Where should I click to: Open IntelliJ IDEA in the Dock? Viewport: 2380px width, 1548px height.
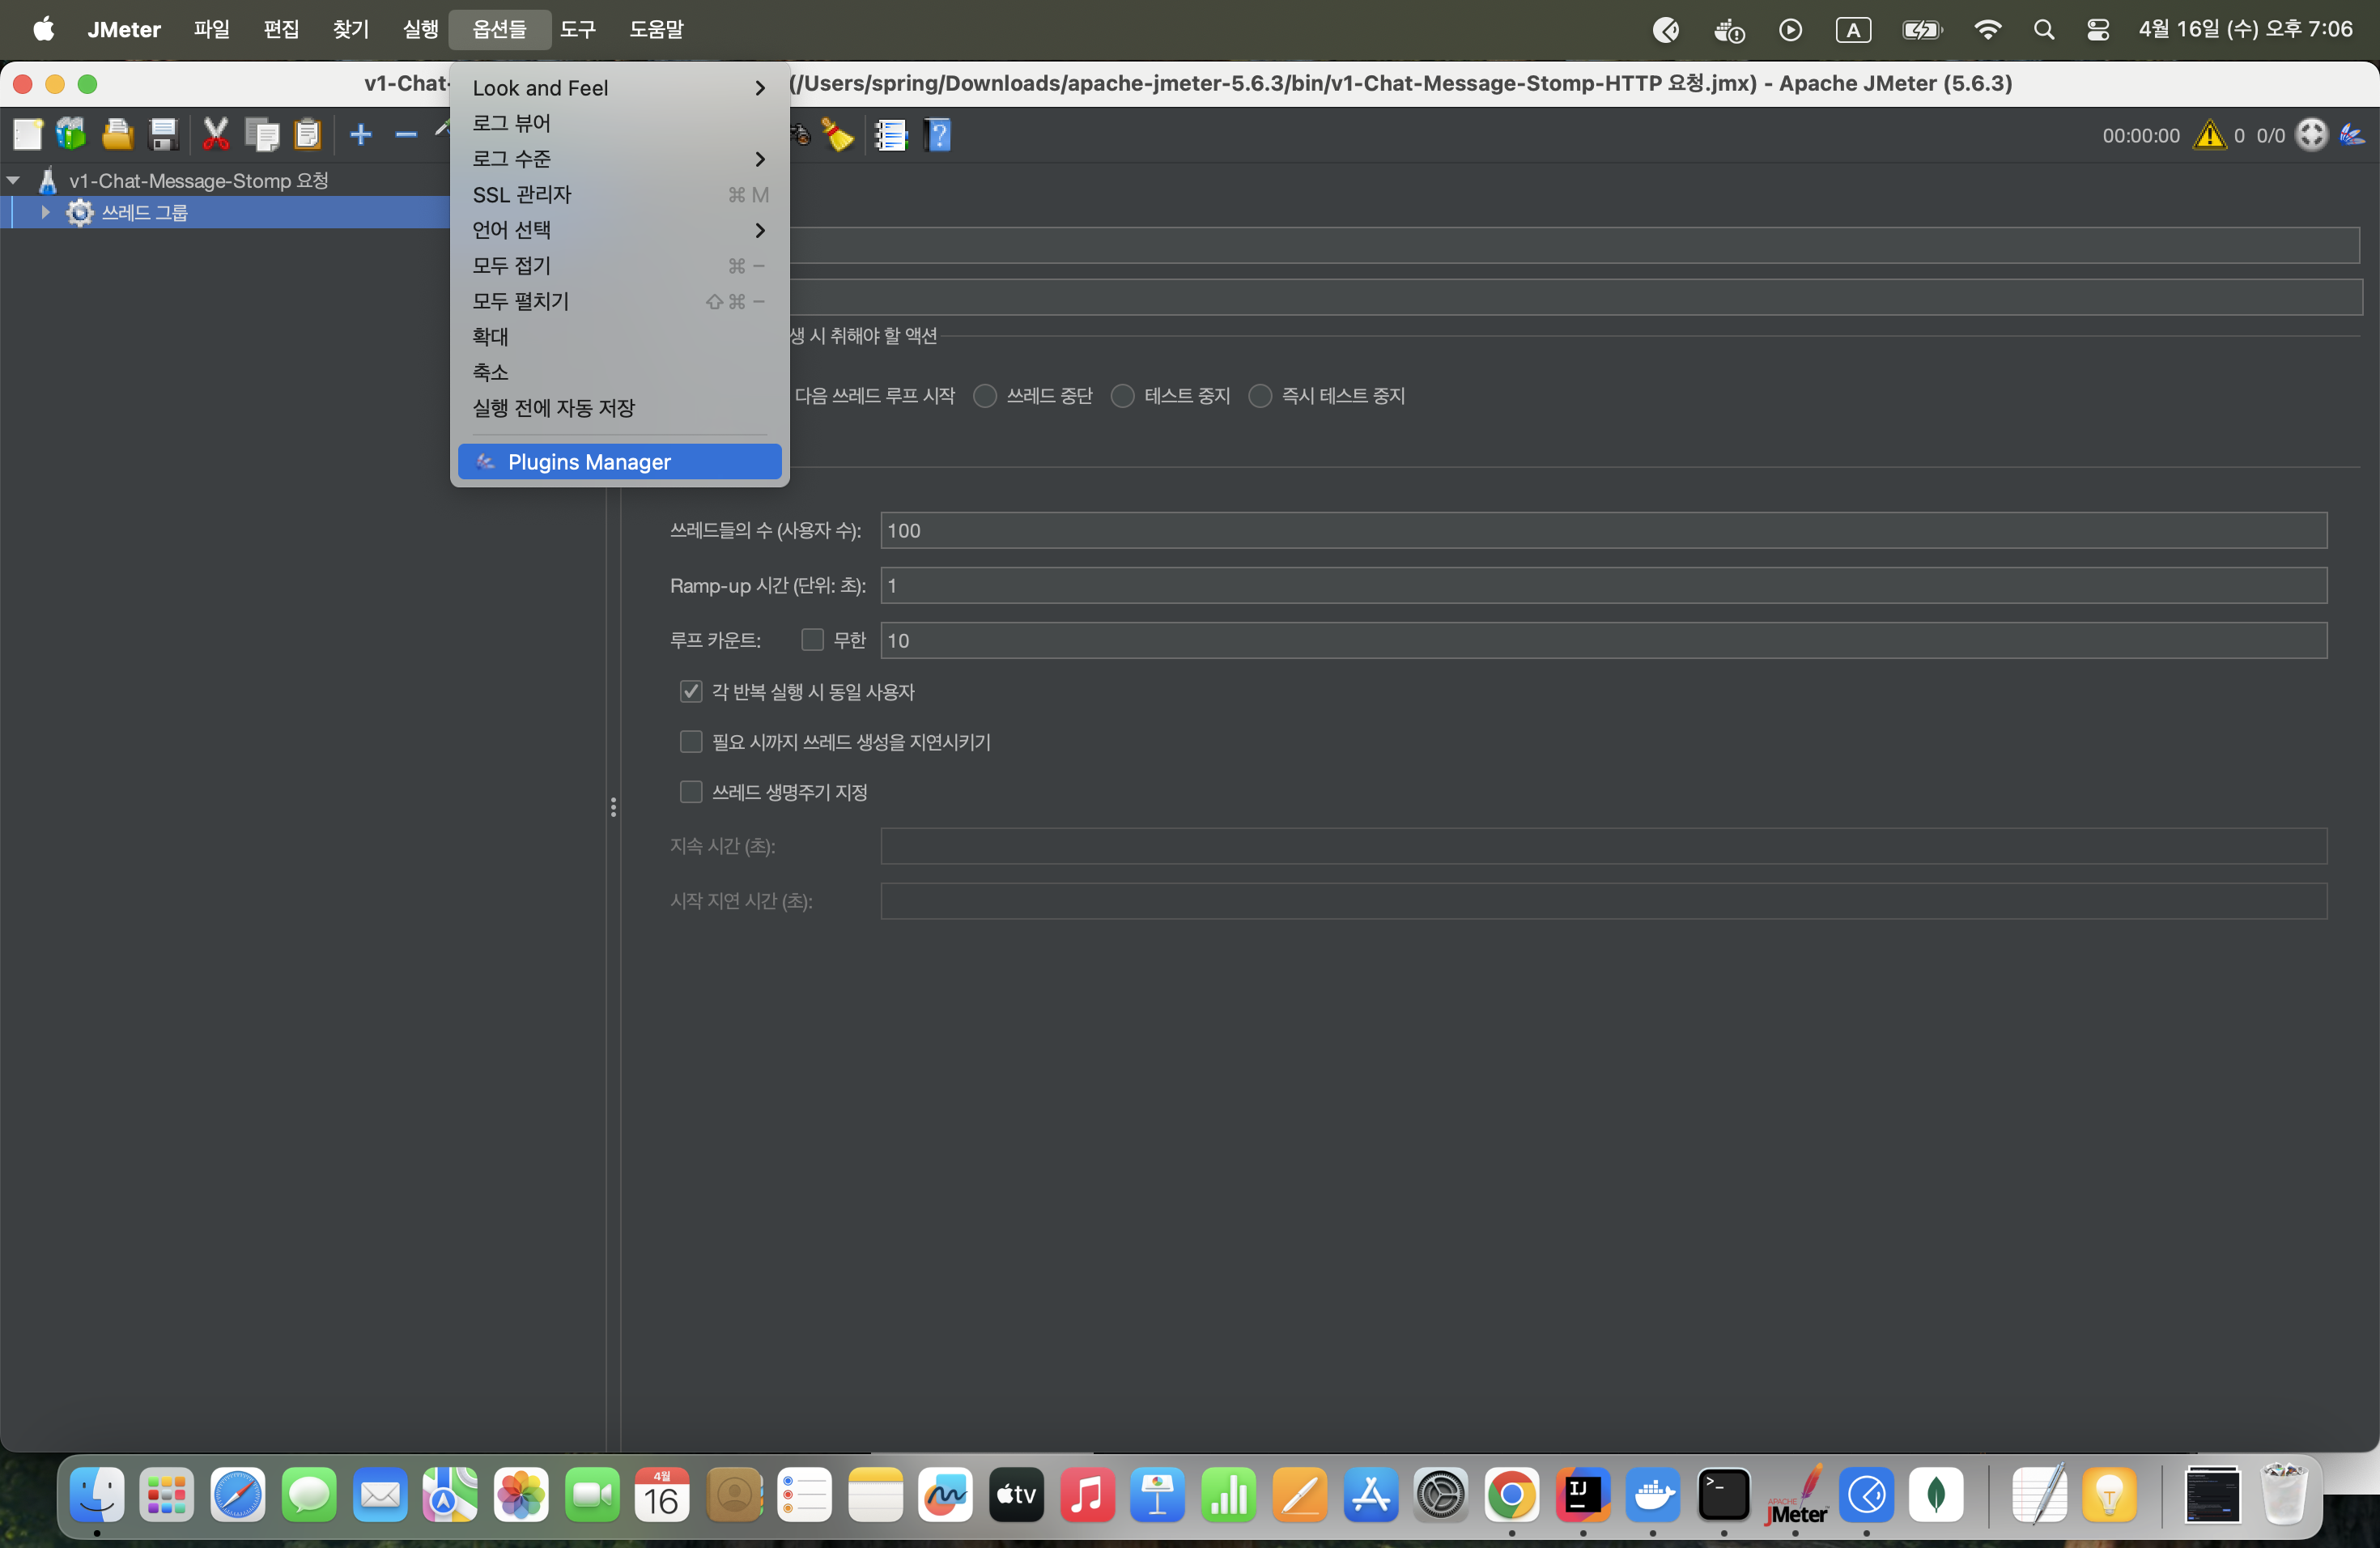click(x=1583, y=1496)
